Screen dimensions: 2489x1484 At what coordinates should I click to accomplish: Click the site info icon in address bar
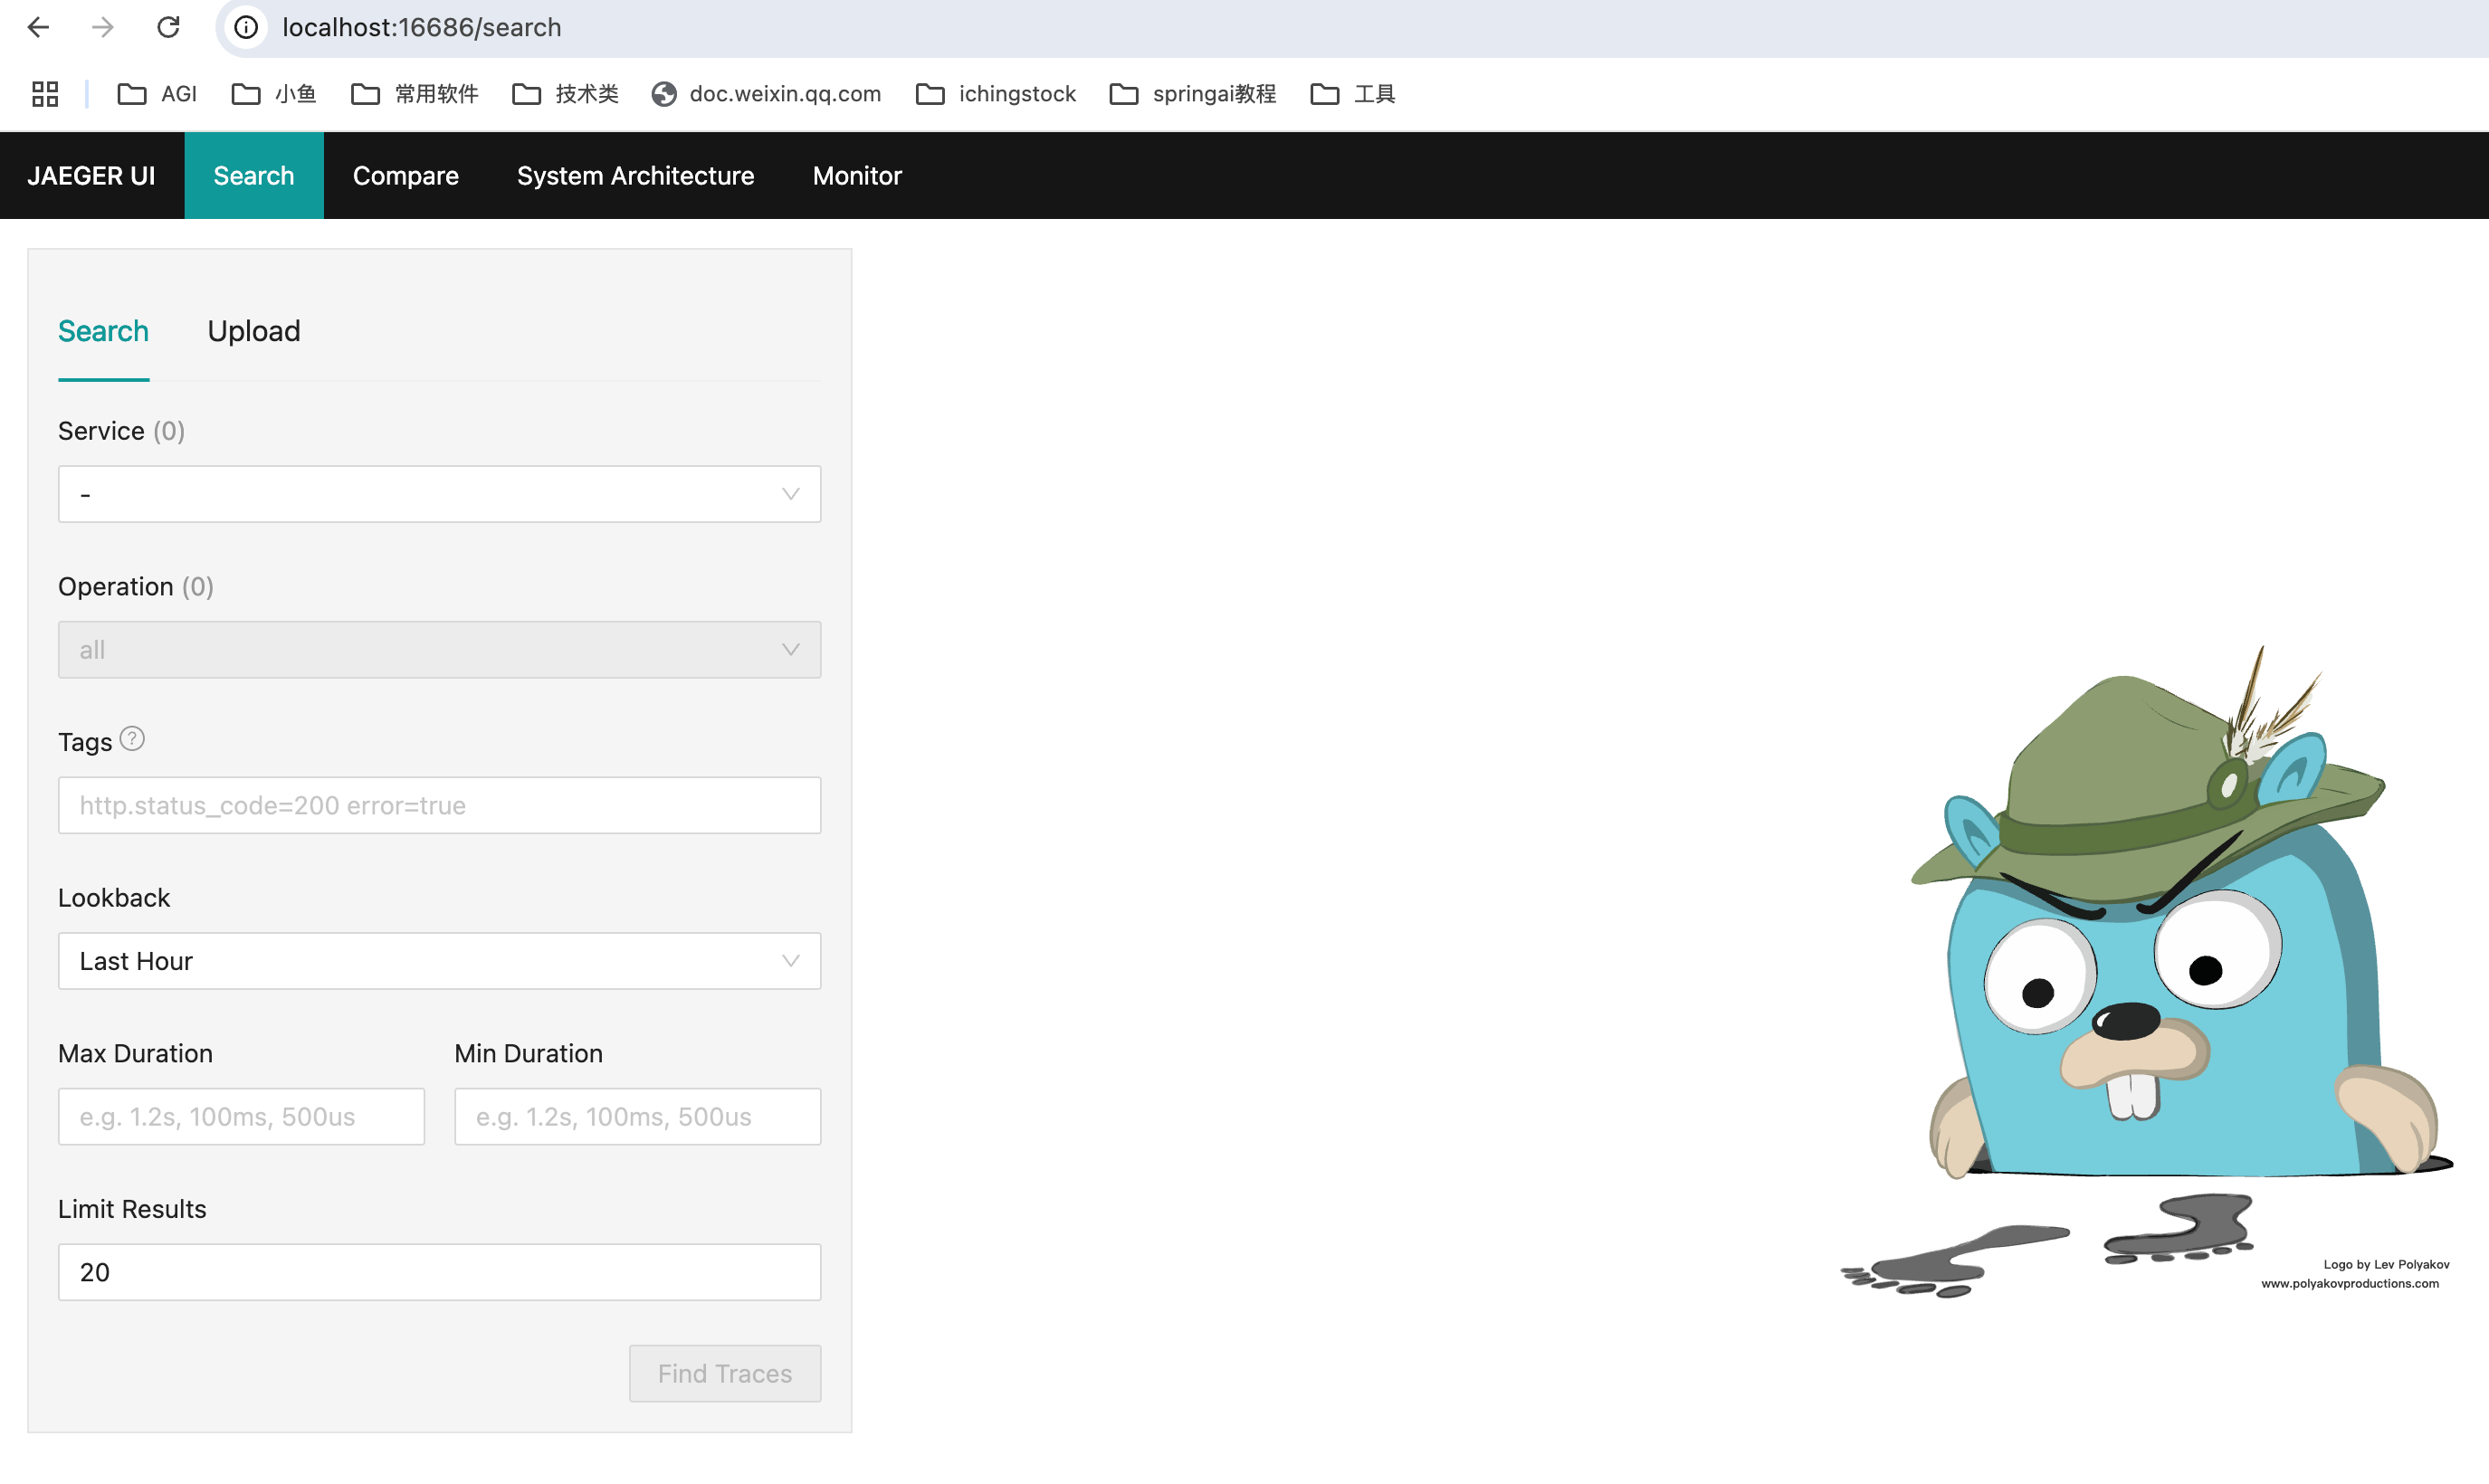(246, 27)
